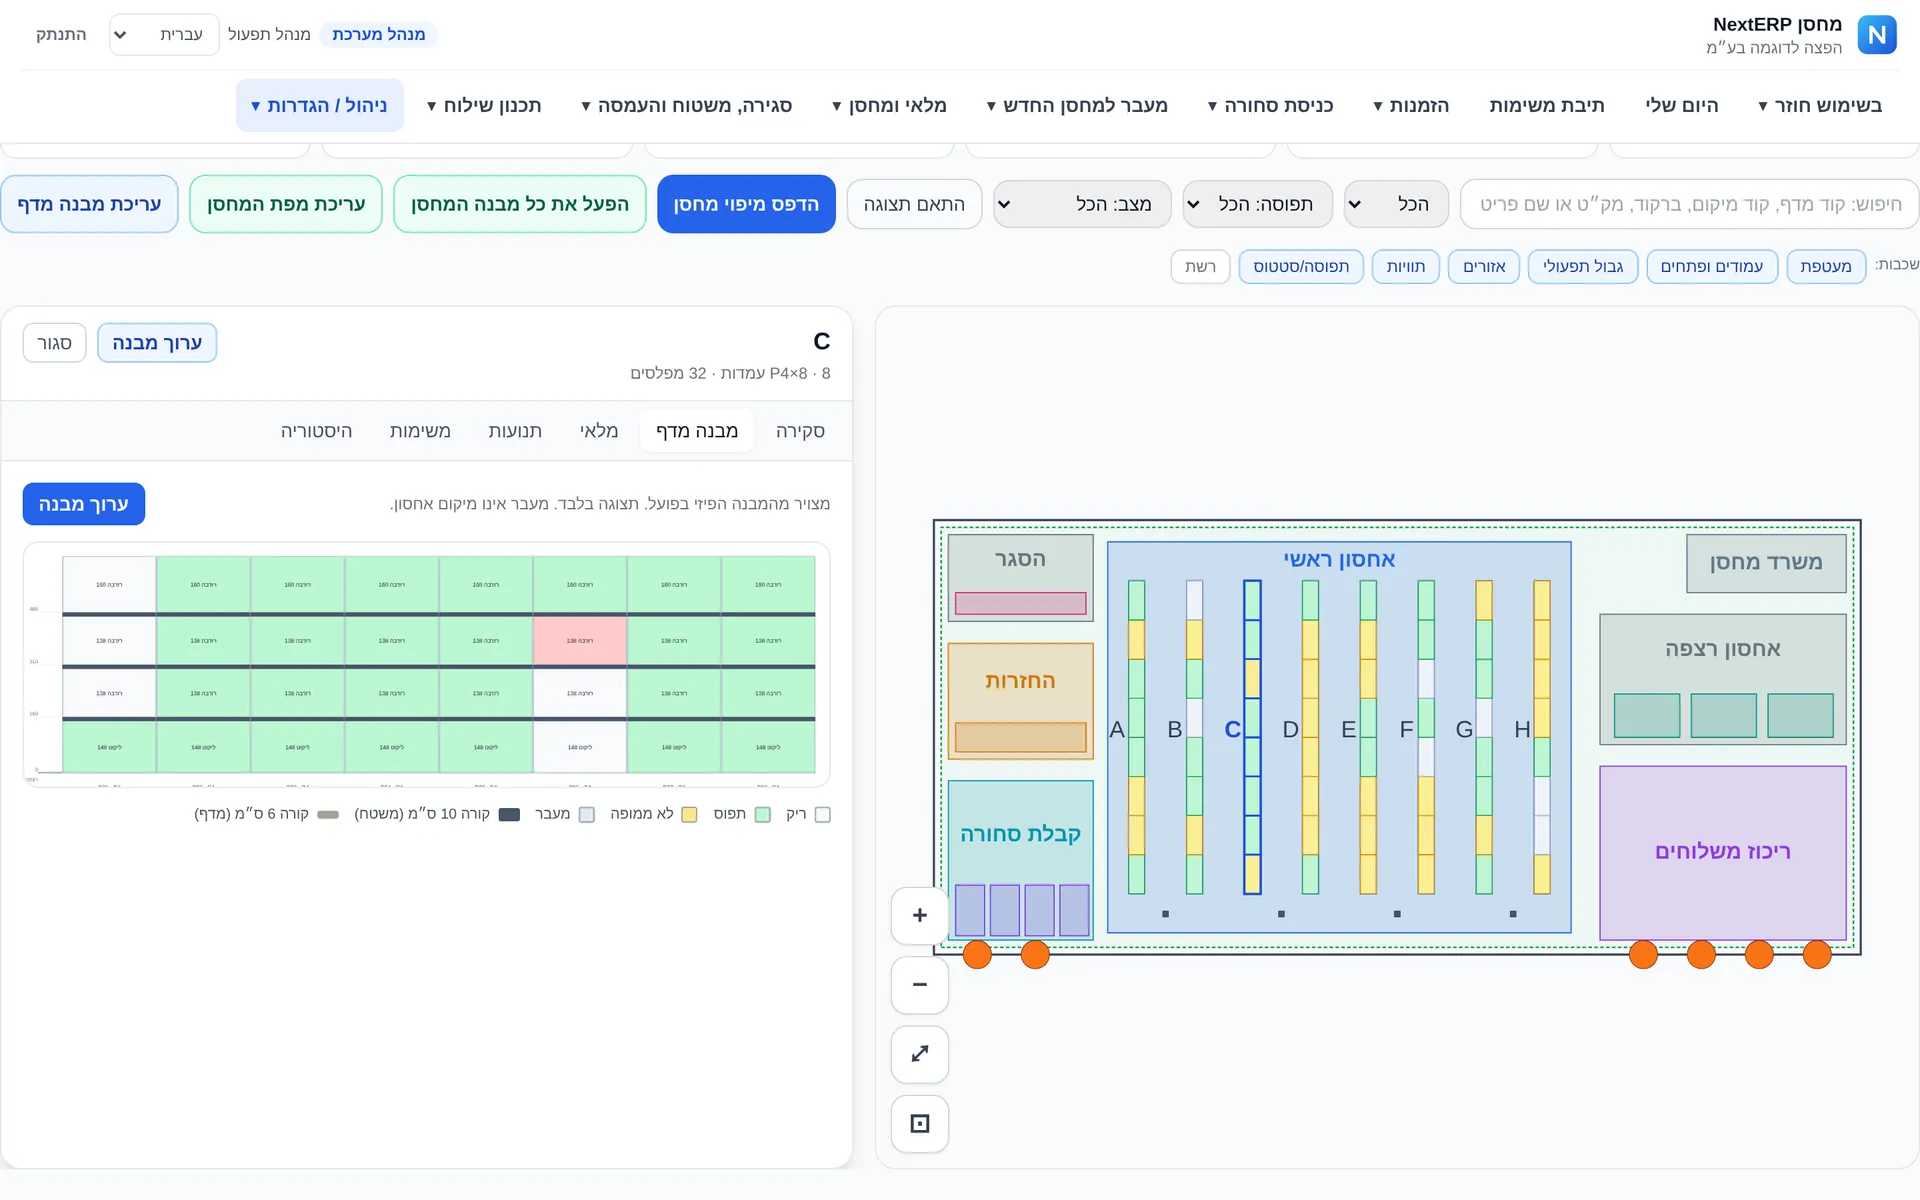Click the הדפס מיפוי מחסן button
1920x1200 pixels.
point(746,204)
